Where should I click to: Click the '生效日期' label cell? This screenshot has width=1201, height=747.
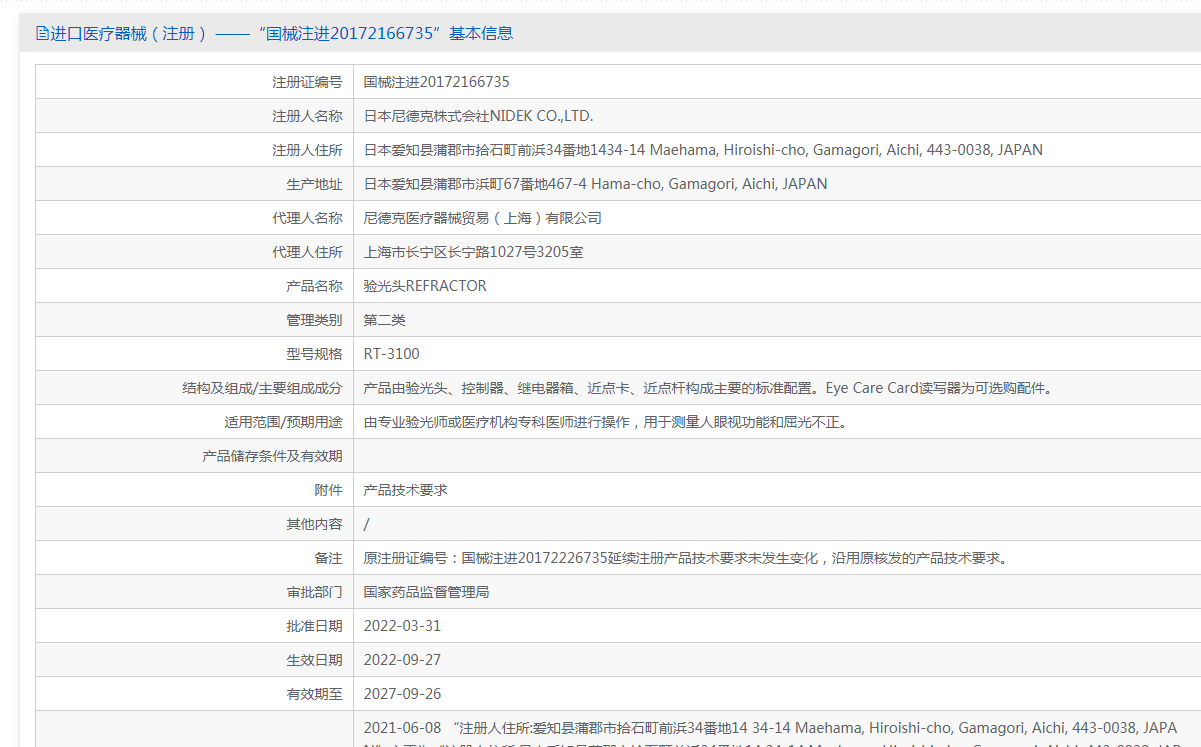click(195, 660)
